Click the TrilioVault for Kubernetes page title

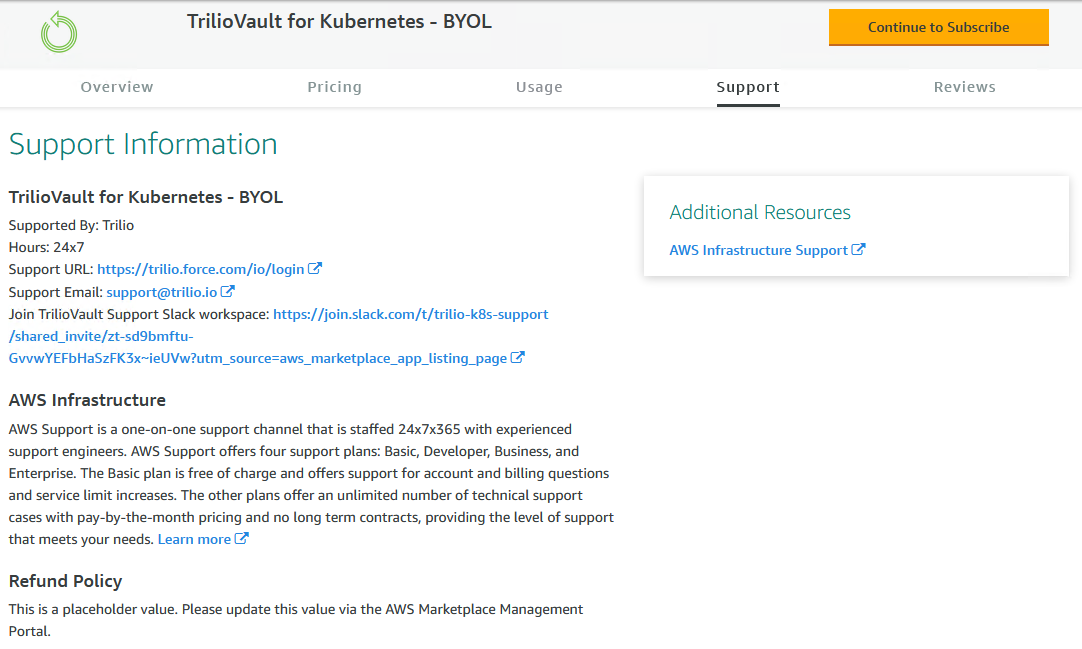339,21
